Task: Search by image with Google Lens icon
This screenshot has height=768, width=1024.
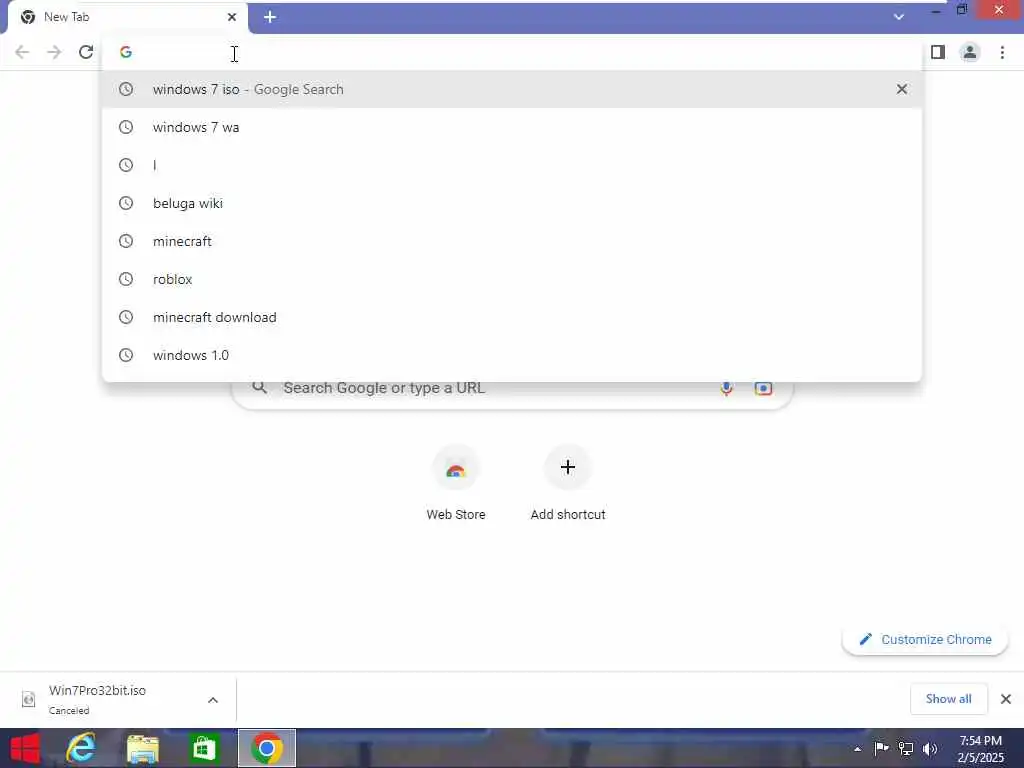Action: point(763,389)
